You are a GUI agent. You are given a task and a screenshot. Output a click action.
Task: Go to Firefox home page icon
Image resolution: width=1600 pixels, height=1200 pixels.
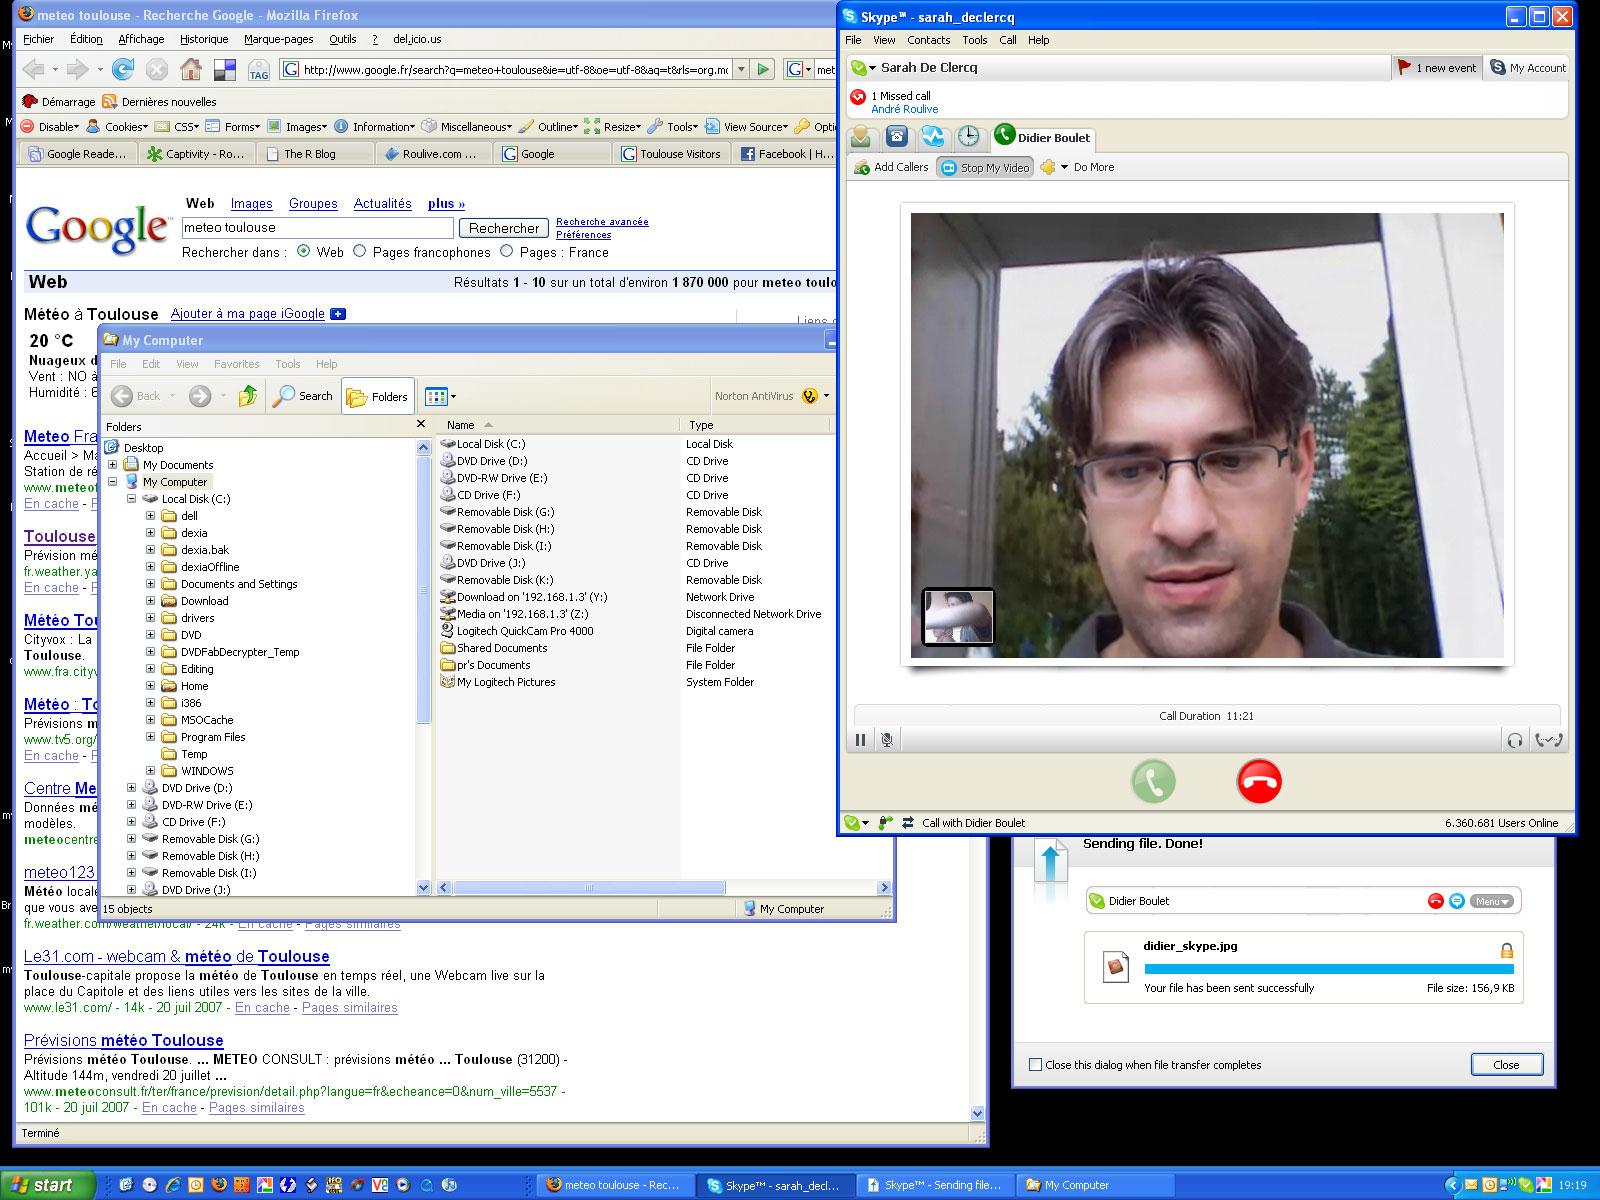190,69
